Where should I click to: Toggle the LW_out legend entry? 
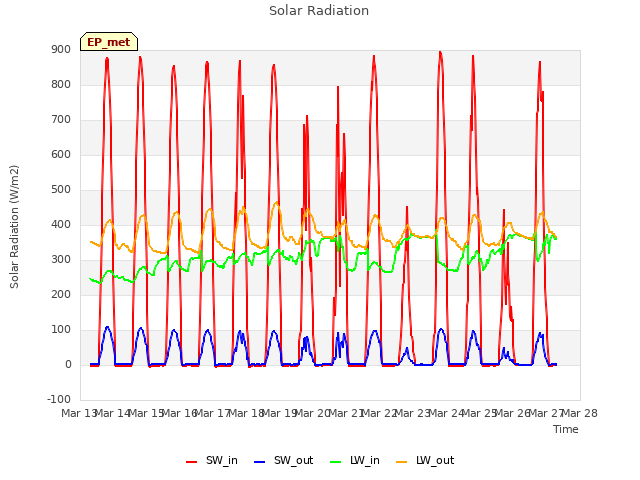tap(425, 460)
